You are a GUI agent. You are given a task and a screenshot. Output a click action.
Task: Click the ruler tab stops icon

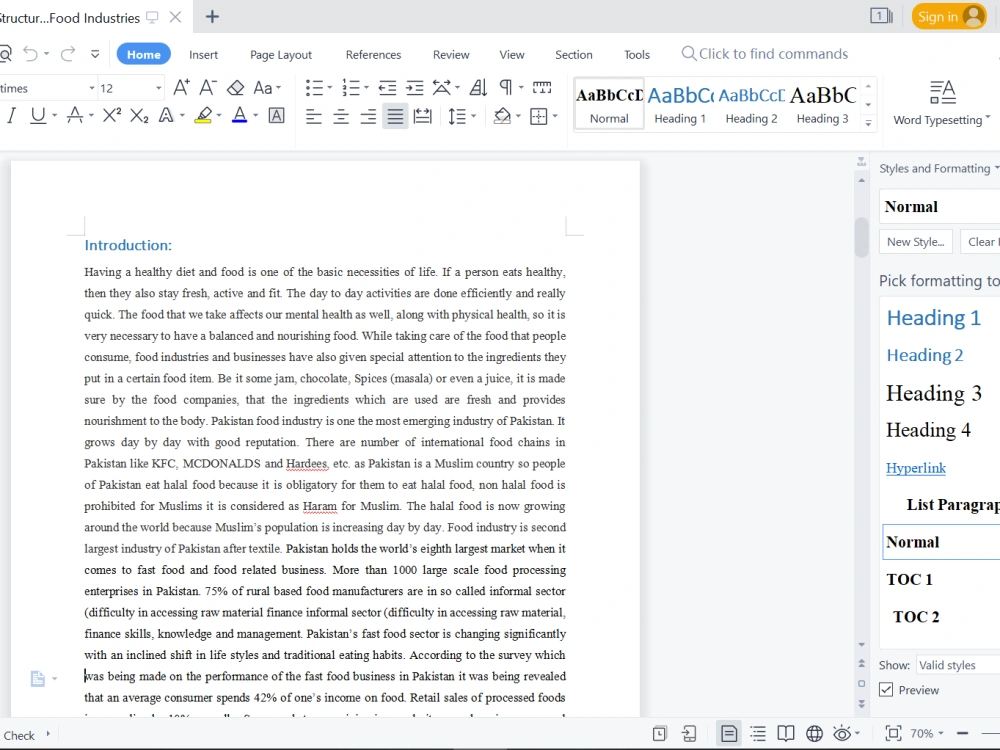pos(542,87)
